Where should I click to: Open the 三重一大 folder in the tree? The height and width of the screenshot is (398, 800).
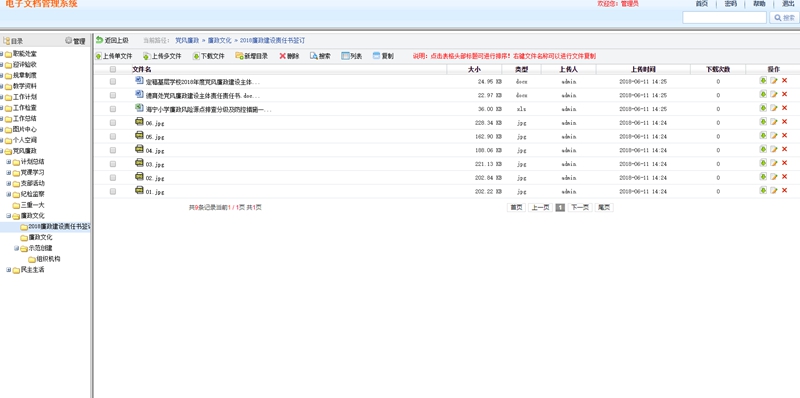pos(29,205)
